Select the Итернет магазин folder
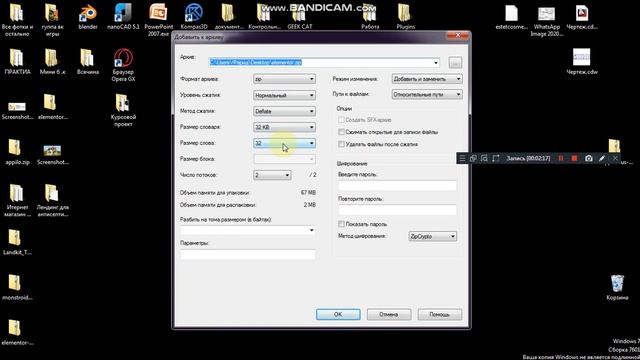640x360 pixels. [17, 200]
